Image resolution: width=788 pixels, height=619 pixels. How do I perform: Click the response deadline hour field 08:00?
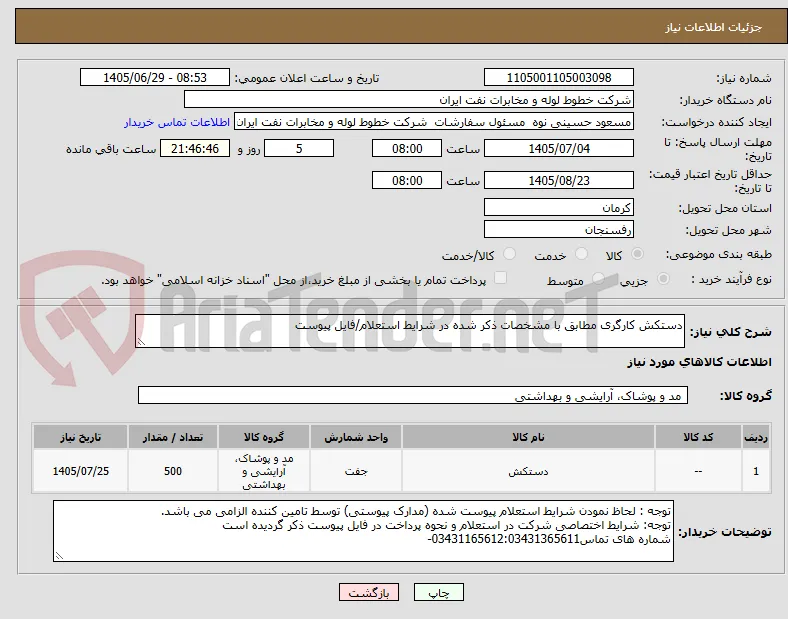pos(407,148)
